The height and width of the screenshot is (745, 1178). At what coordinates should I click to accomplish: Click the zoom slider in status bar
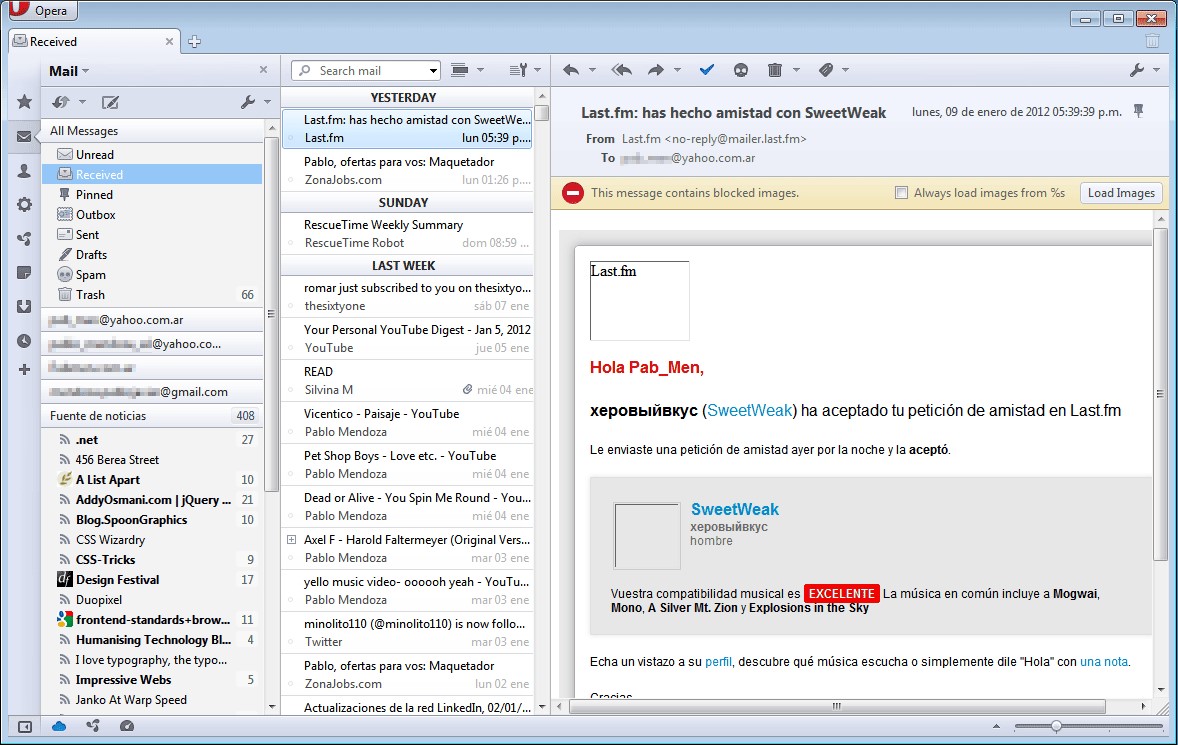(x=1056, y=726)
